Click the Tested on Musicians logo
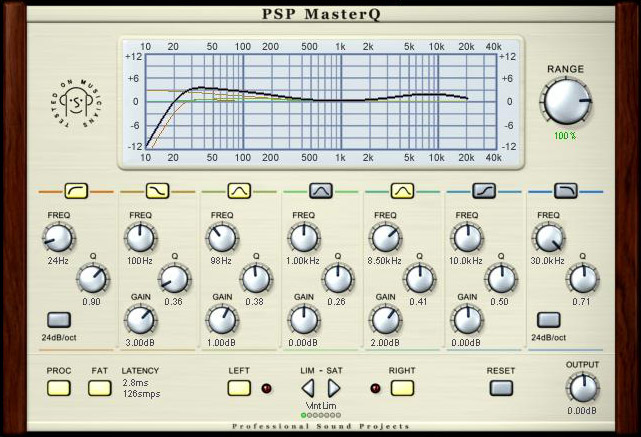Screen dimensions: 641x437 pos(76,103)
